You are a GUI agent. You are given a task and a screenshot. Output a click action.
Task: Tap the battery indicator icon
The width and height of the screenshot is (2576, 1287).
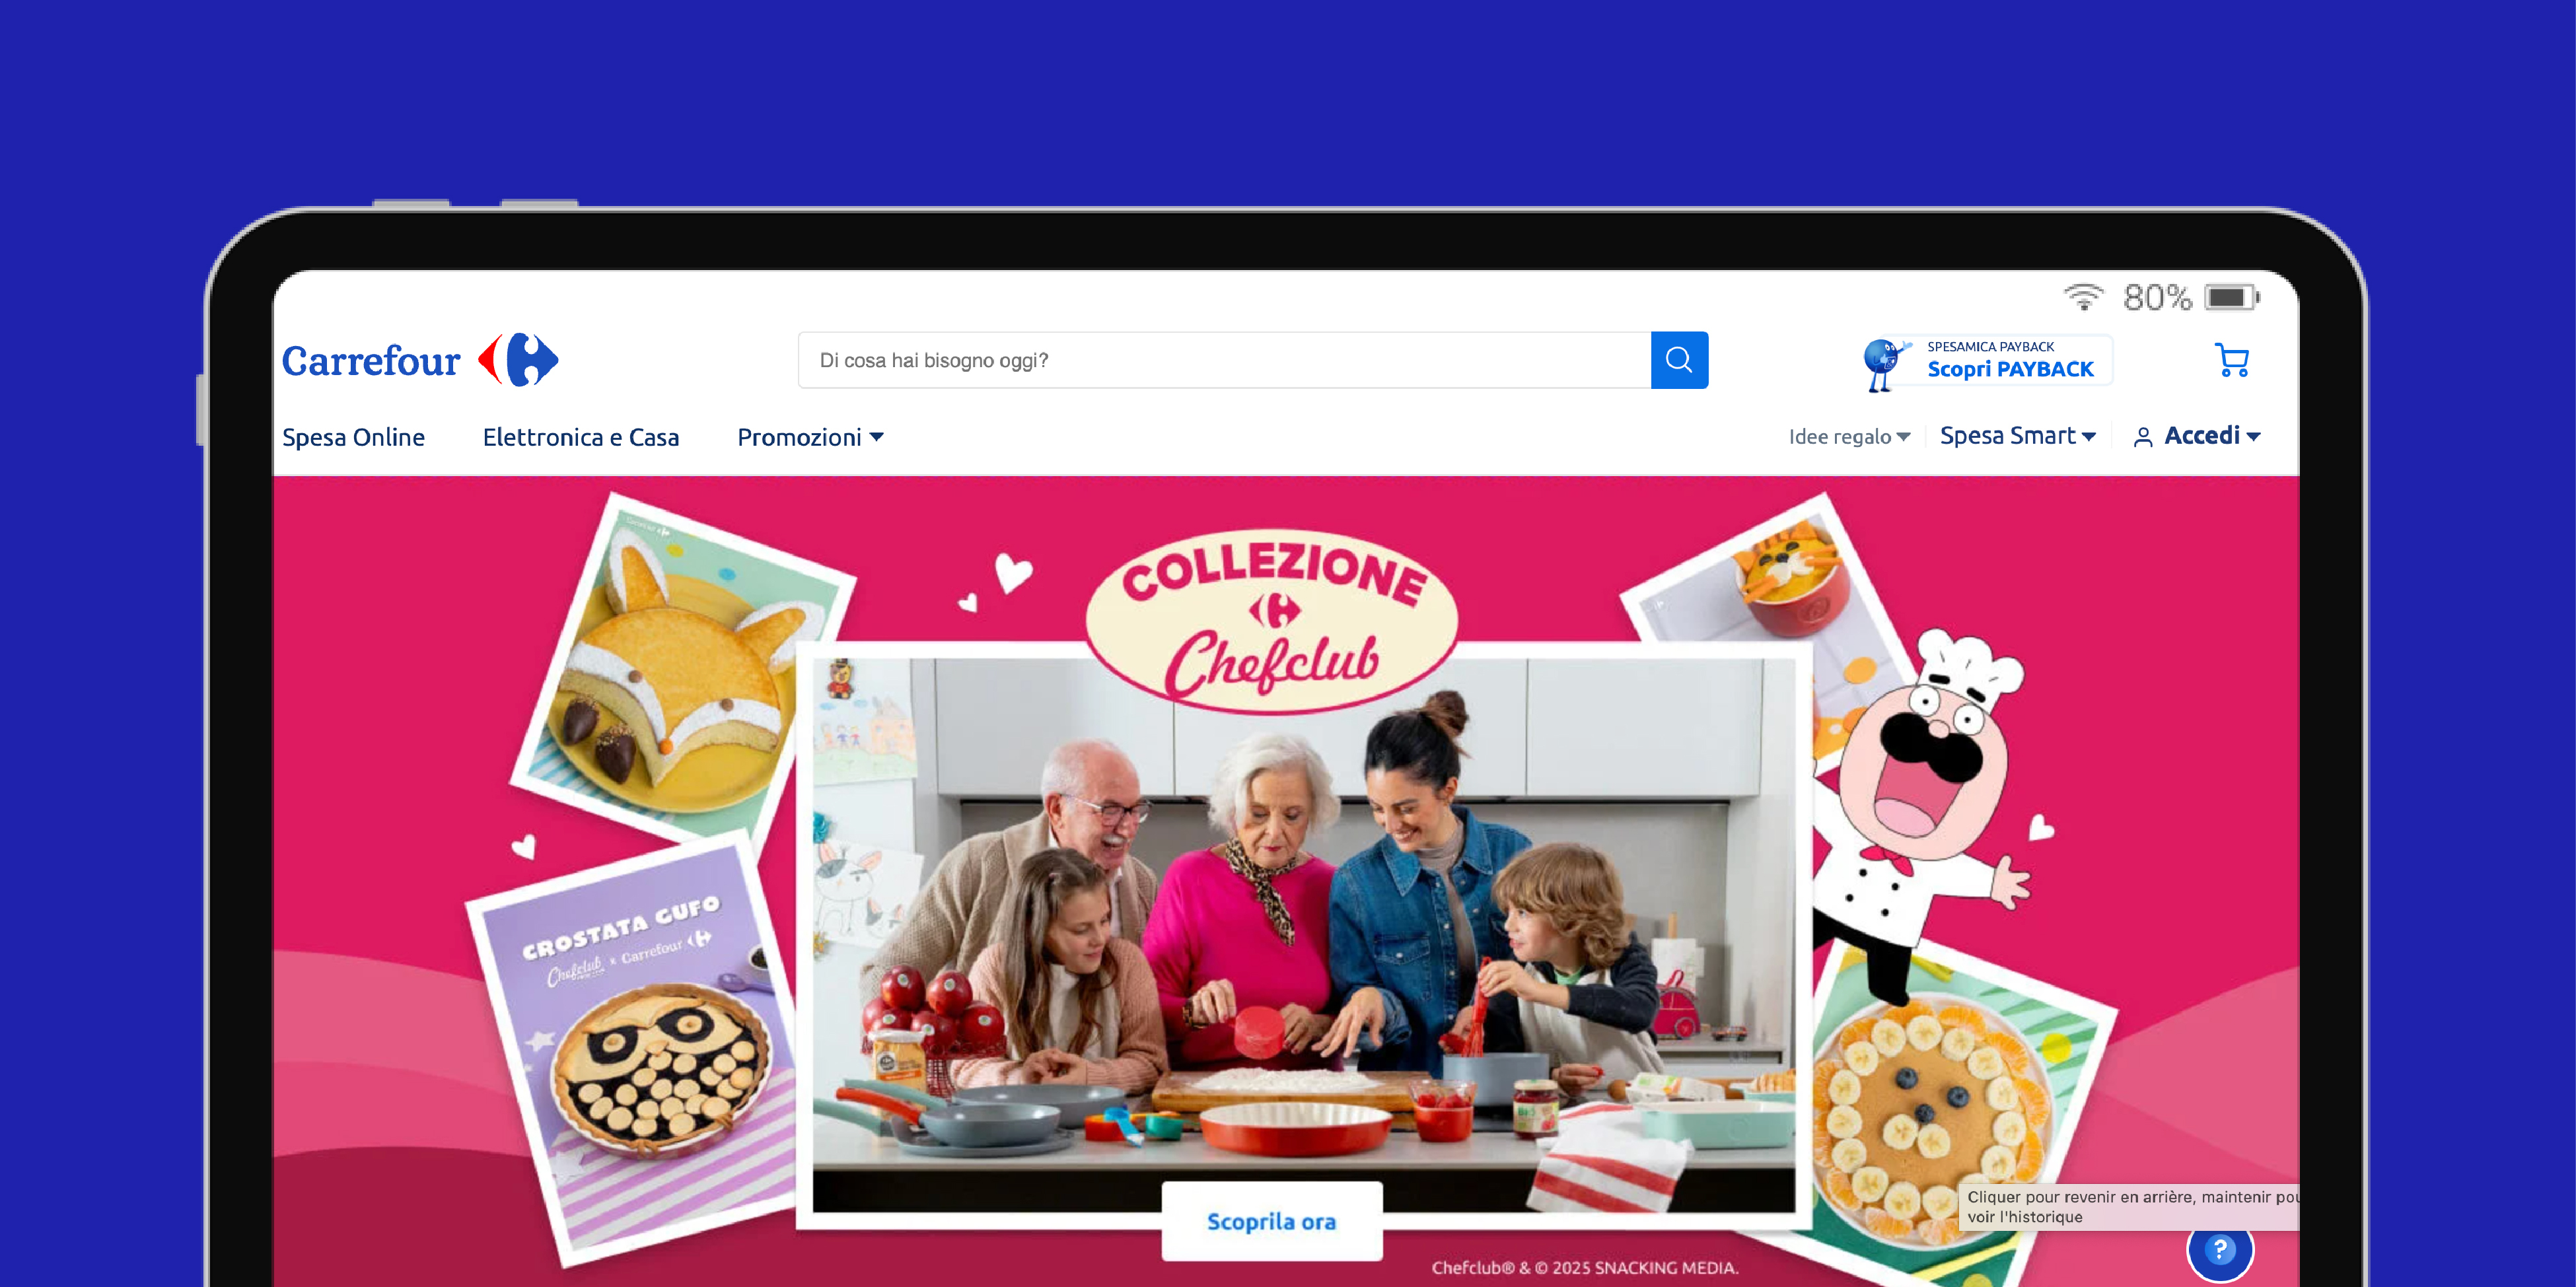pos(2232,297)
